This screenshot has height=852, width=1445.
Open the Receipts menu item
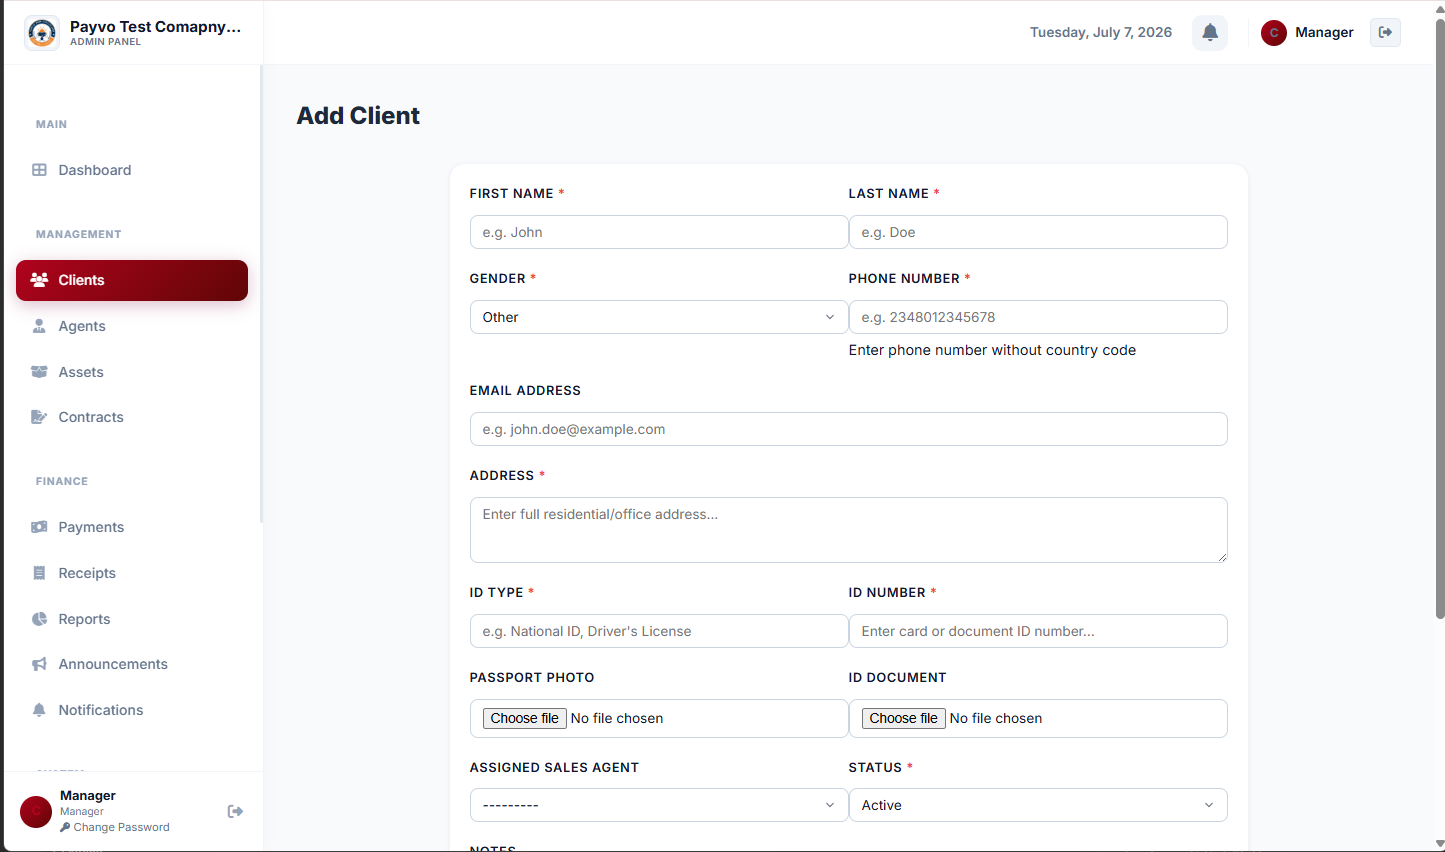tap(132, 573)
